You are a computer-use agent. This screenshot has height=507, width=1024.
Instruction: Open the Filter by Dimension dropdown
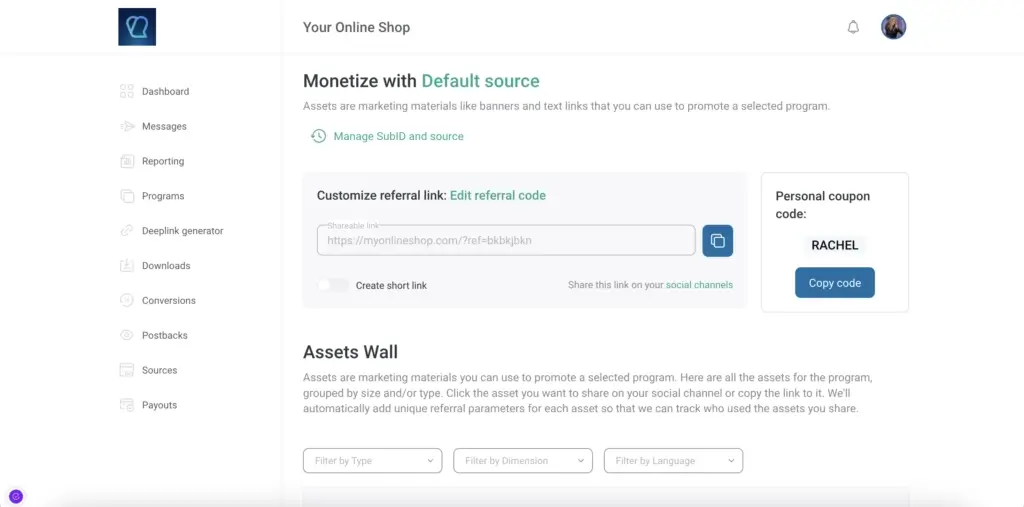(522, 461)
